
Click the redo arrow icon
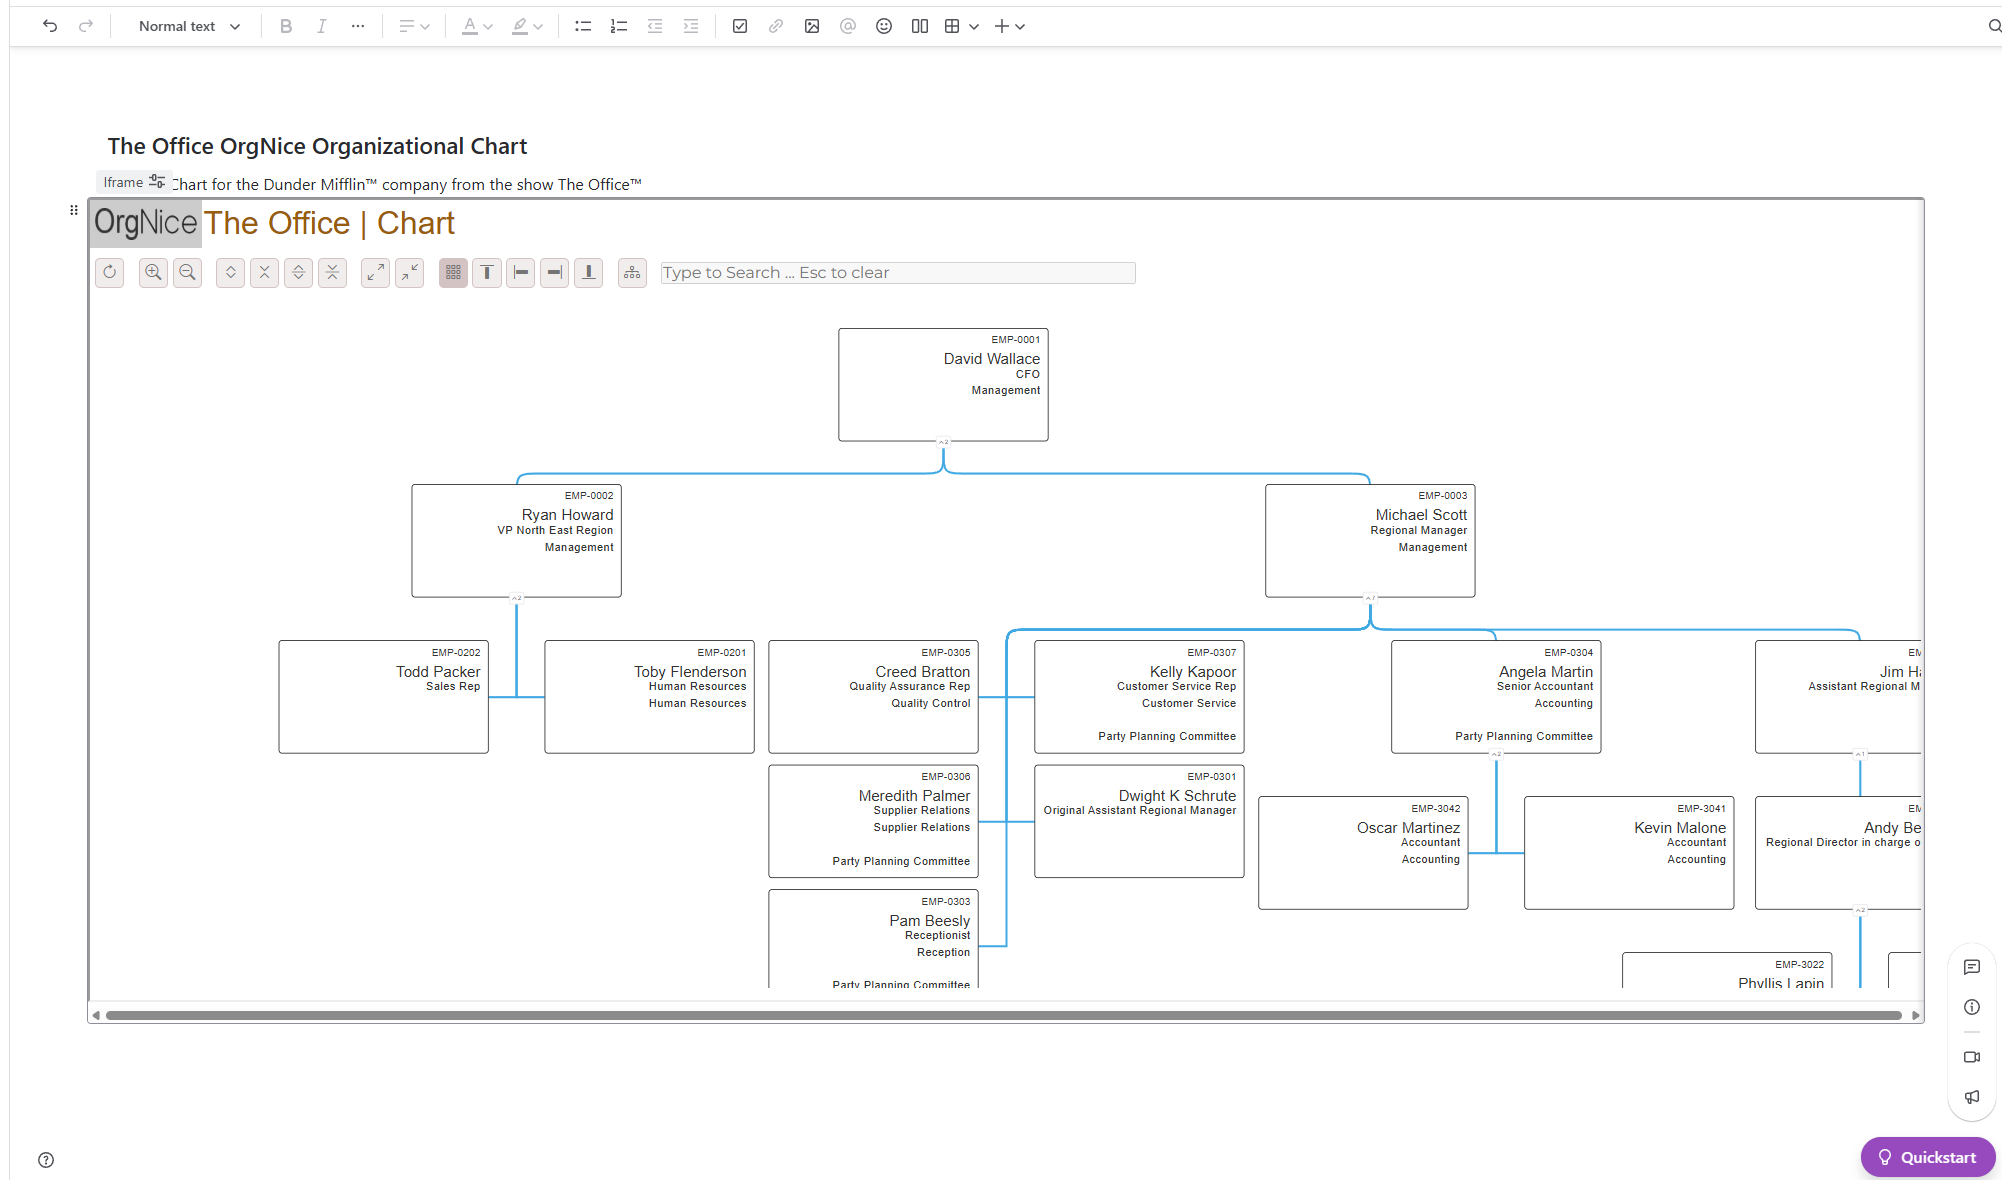pyautogui.click(x=86, y=26)
